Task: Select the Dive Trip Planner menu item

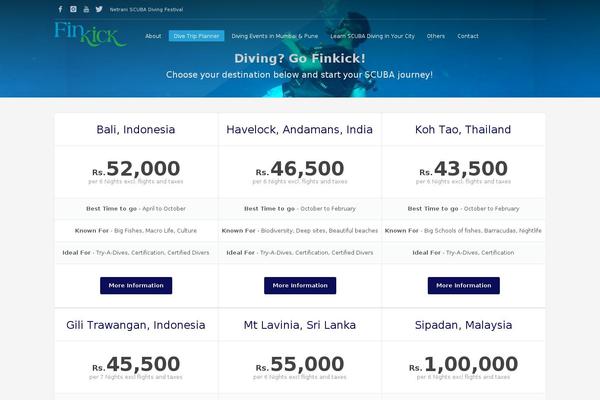Action: (x=196, y=36)
